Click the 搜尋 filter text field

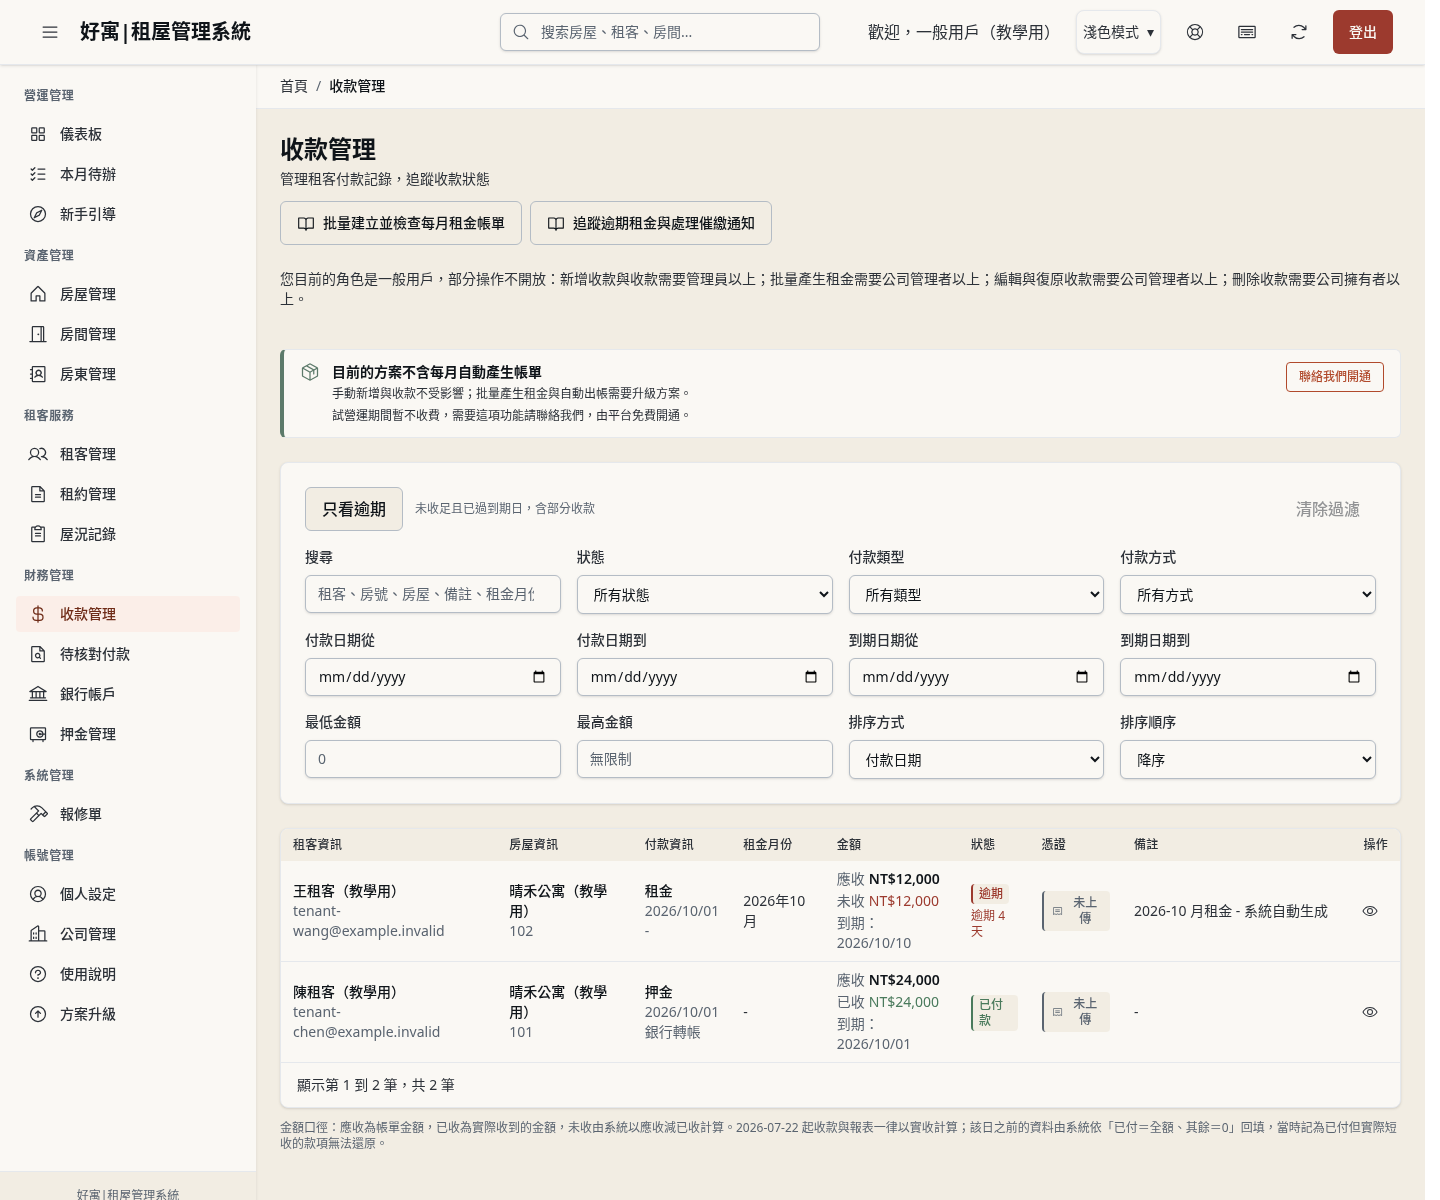[x=433, y=594]
